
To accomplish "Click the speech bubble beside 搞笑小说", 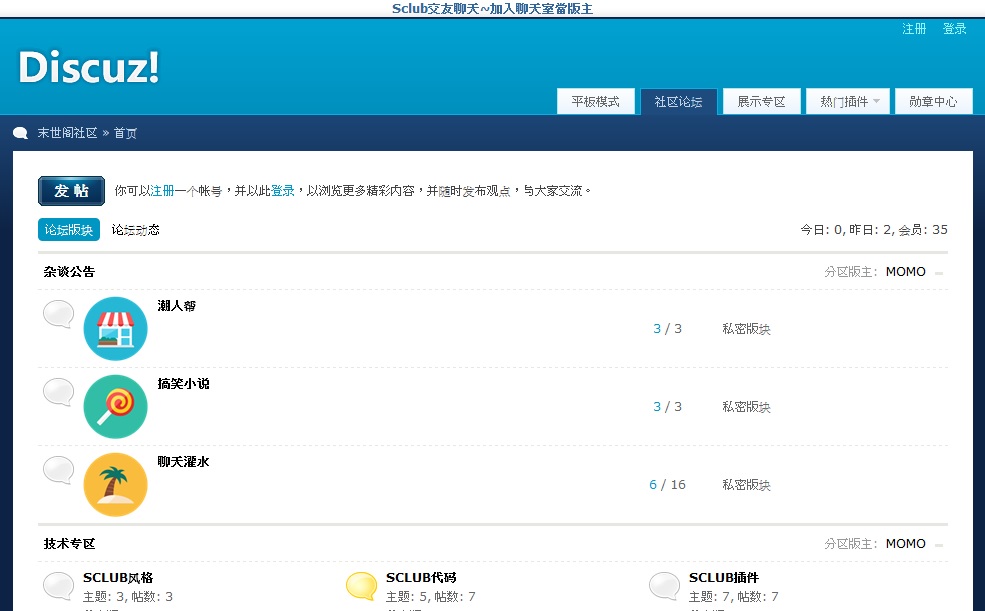I will point(58,392).
